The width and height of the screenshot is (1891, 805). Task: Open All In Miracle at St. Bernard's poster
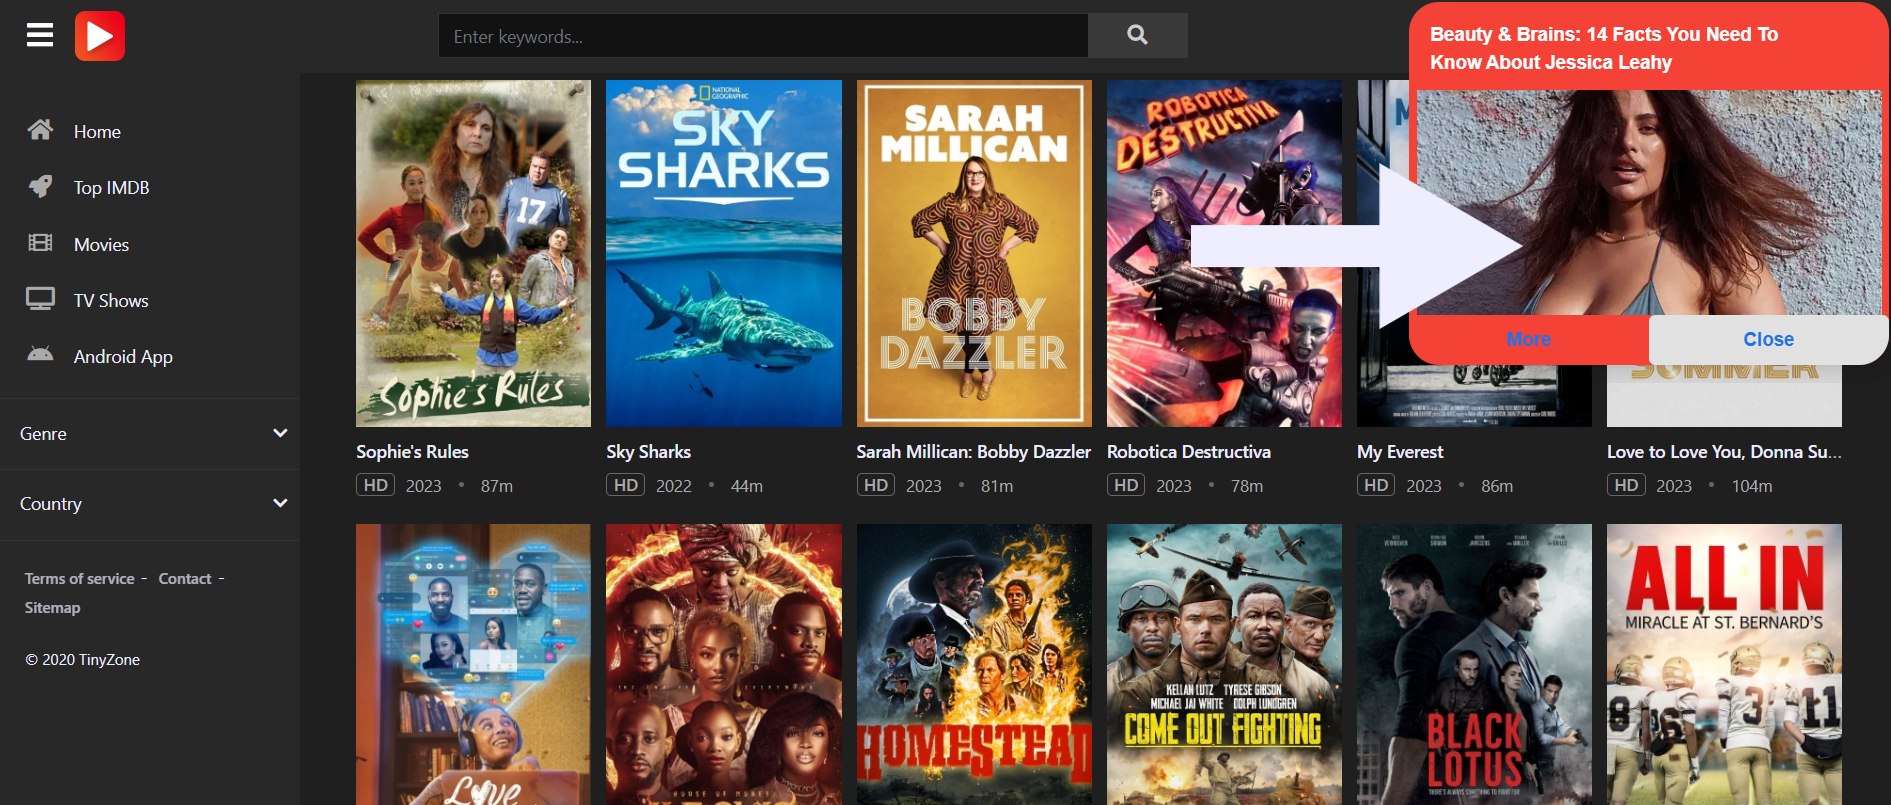coord(1724,664)
